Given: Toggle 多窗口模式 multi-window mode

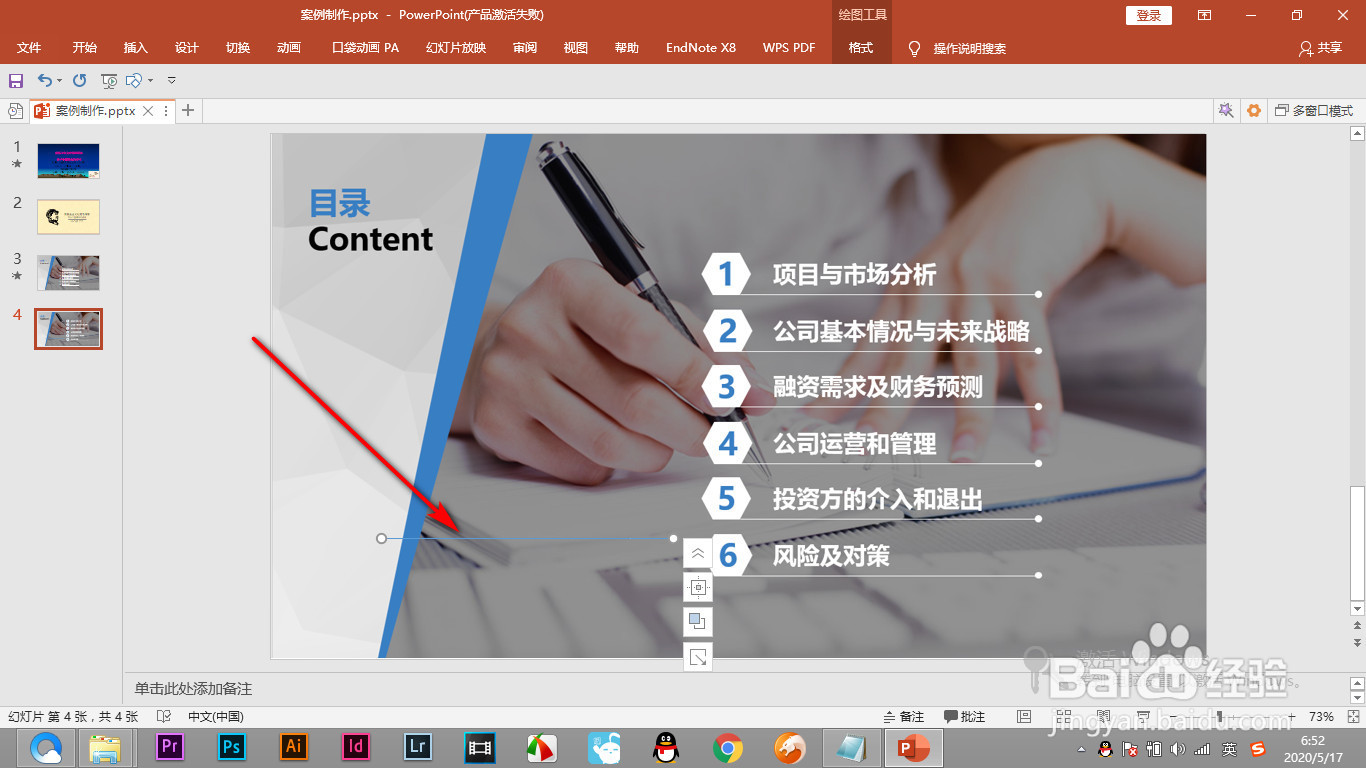Looking at the screenshot, I should click(1314, 111).
